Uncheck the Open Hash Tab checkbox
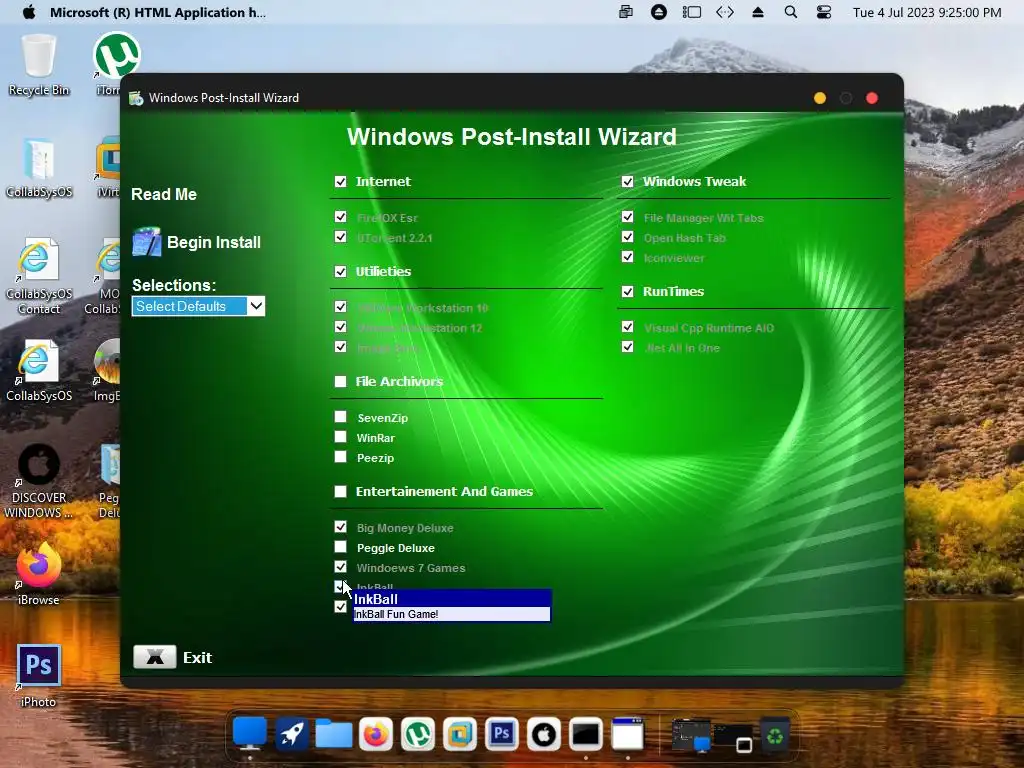The image size is (1024, 768). click(628, 236)
